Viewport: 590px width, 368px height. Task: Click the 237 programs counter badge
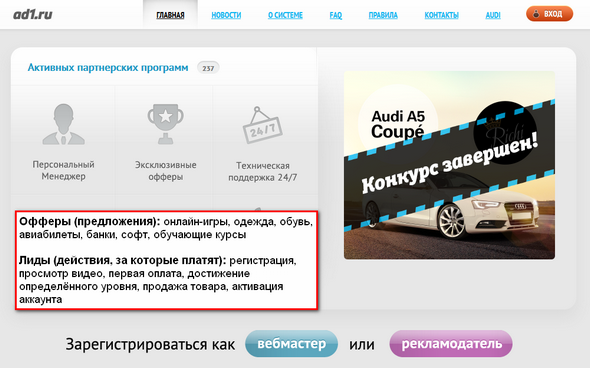coord(208,68)
